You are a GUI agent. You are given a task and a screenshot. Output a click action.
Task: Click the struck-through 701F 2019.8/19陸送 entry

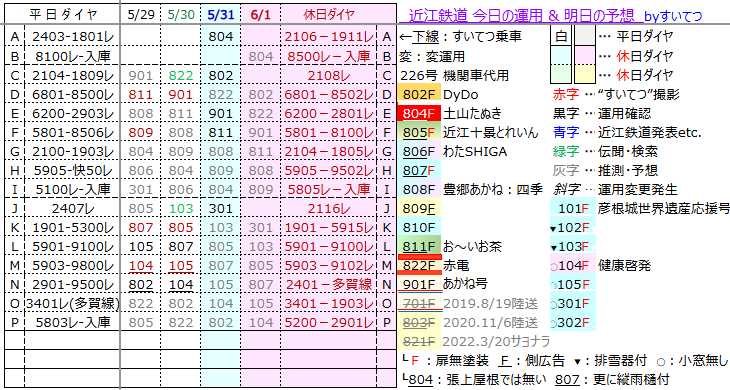point(468,304)
